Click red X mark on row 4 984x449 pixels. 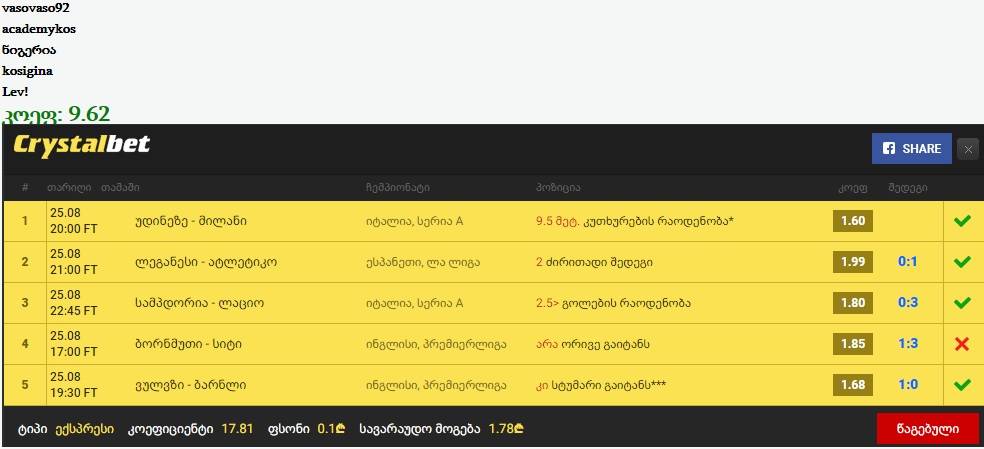pyautogui.click(x=961, y=344)
